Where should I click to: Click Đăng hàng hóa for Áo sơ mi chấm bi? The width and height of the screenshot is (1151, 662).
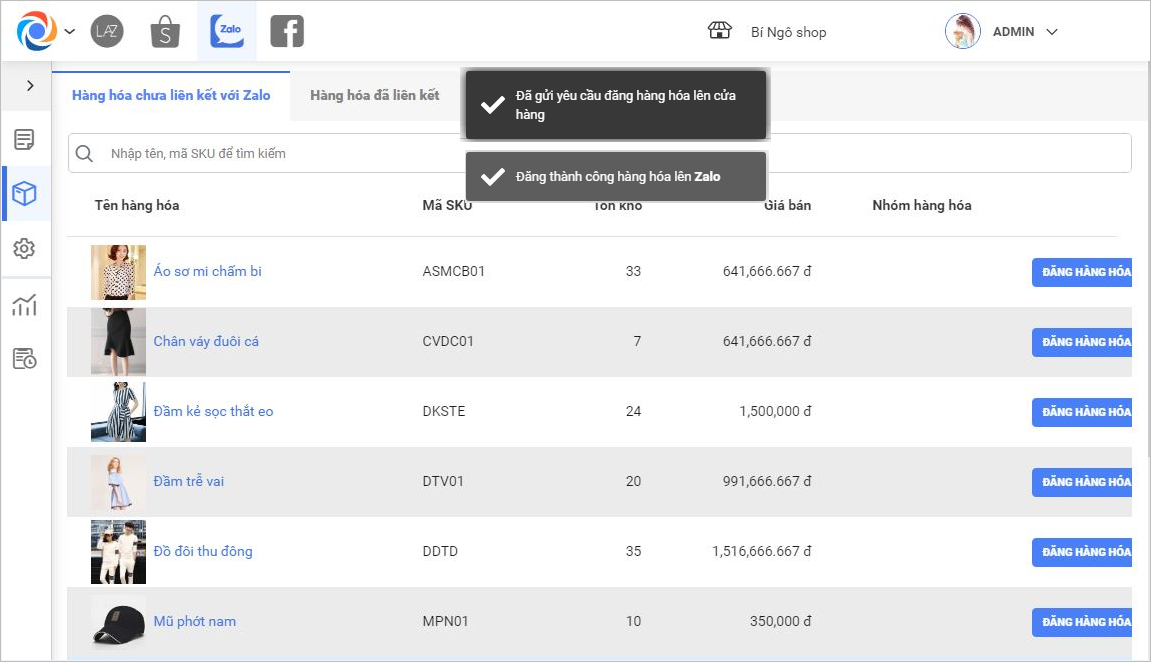[1085, 272]
